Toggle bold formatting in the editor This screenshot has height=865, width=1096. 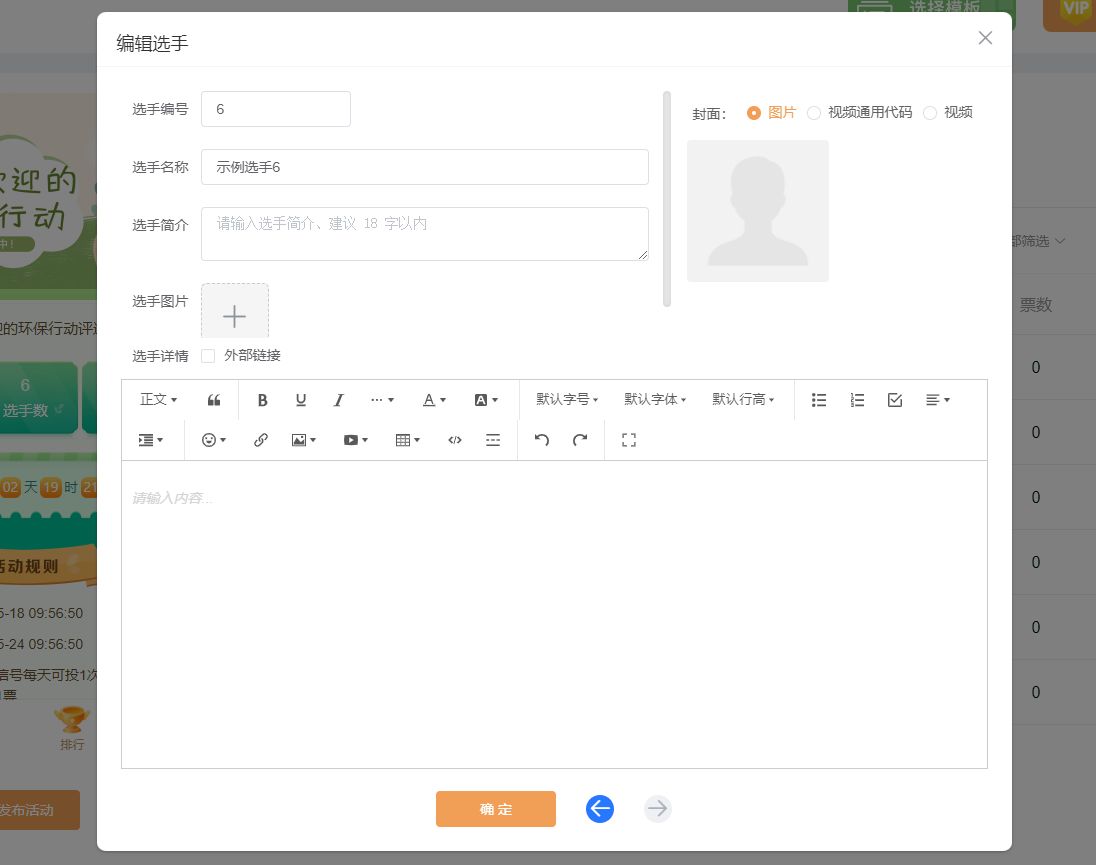262,400
